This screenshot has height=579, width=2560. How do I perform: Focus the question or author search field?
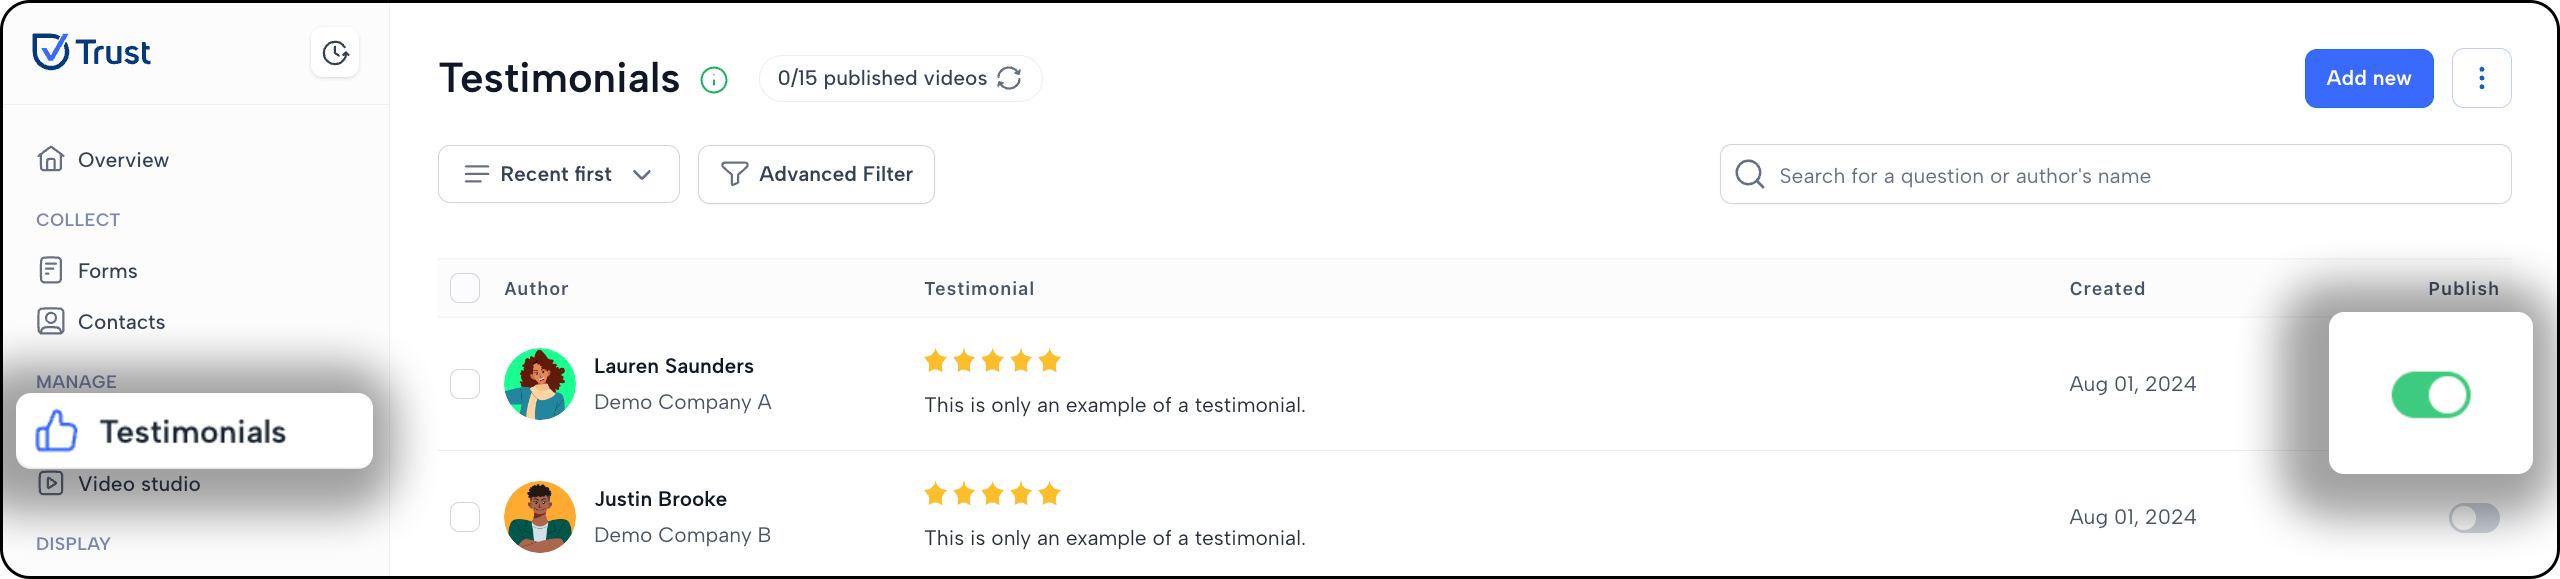pyautogui.click(x=2115, y=175)
